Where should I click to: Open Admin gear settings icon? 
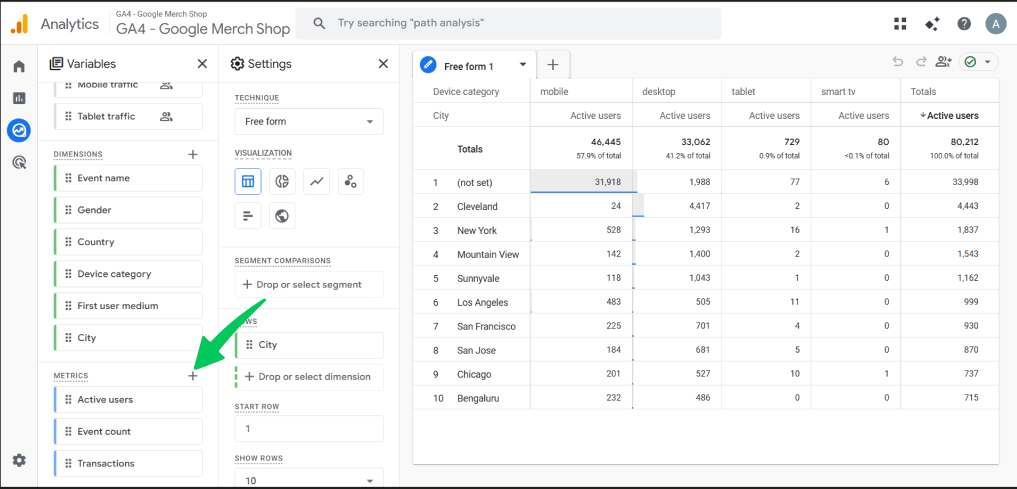tap(19, 460)
